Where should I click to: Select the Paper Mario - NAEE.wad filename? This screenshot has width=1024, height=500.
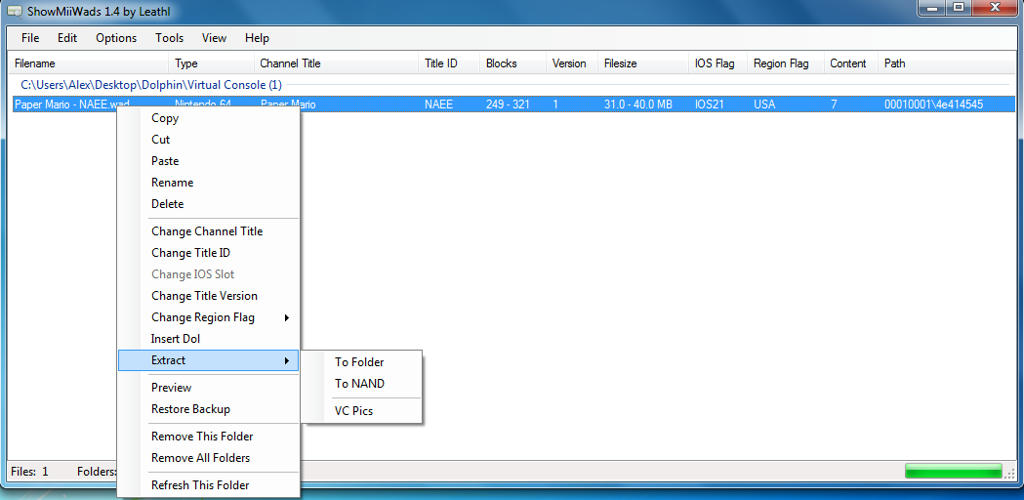[x=72, y=104]
